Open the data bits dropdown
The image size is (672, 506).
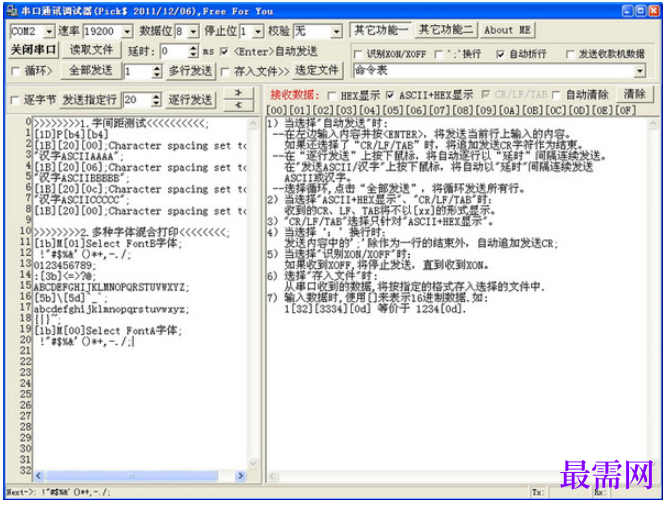(193, 31)
